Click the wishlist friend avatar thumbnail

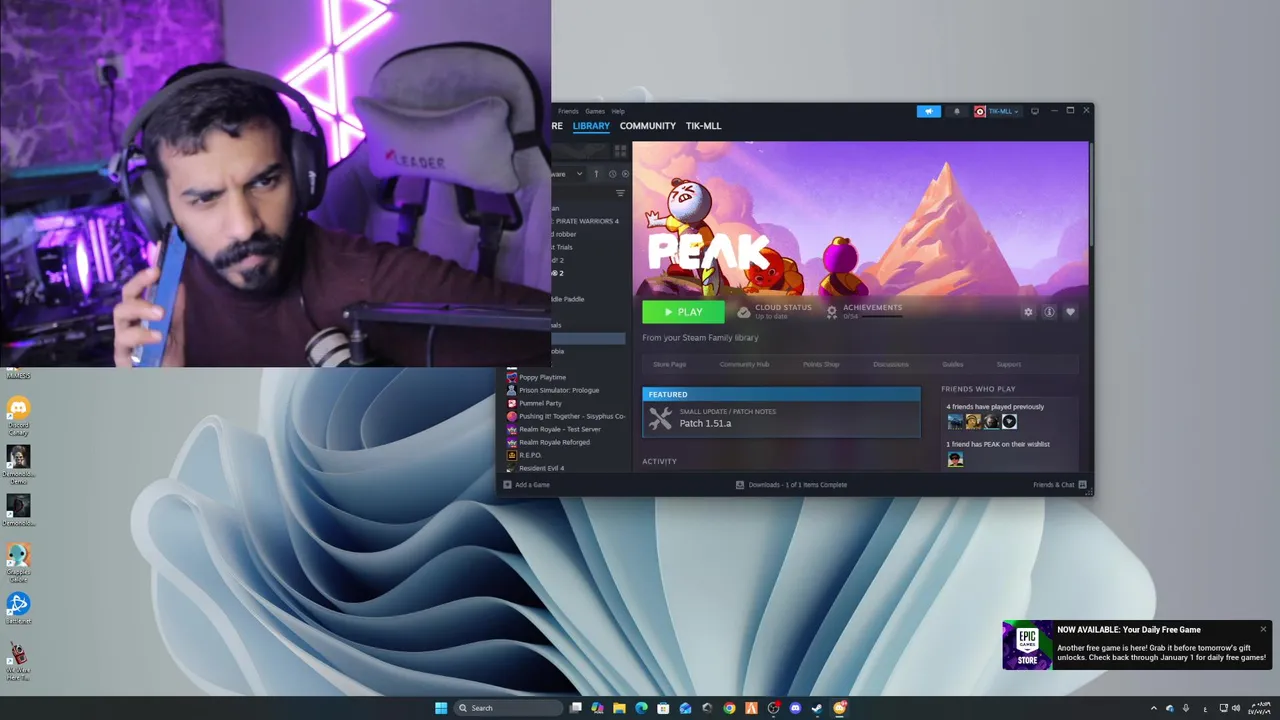pos(955,459)
